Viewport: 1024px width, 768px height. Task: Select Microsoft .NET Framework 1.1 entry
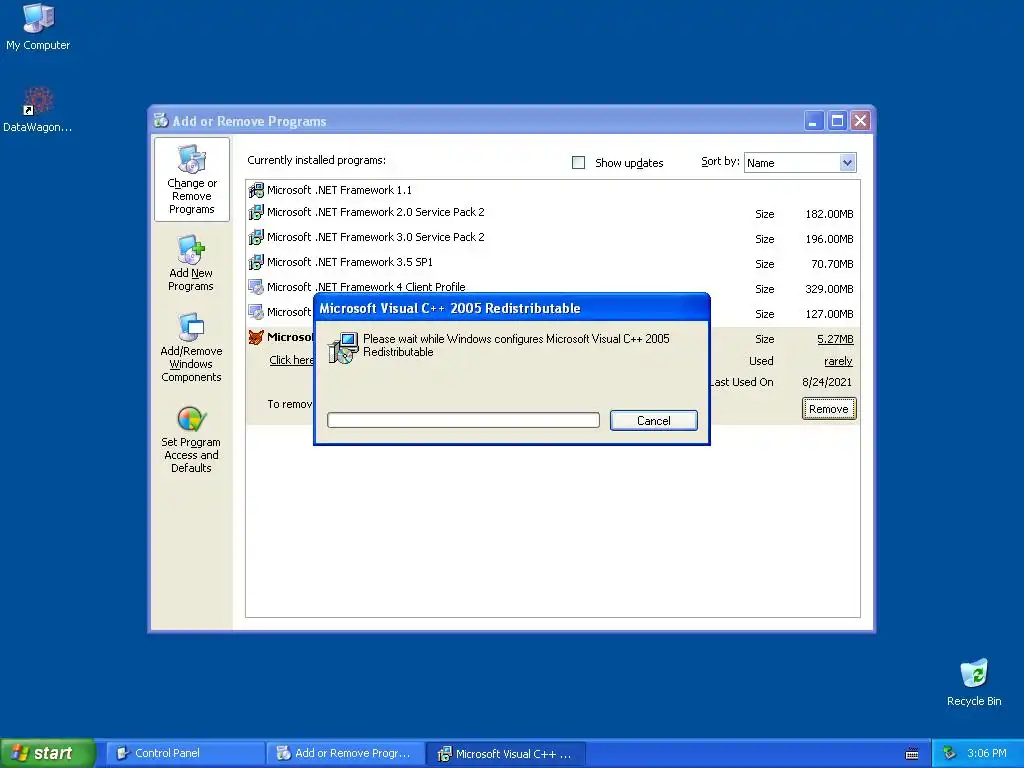339,190
